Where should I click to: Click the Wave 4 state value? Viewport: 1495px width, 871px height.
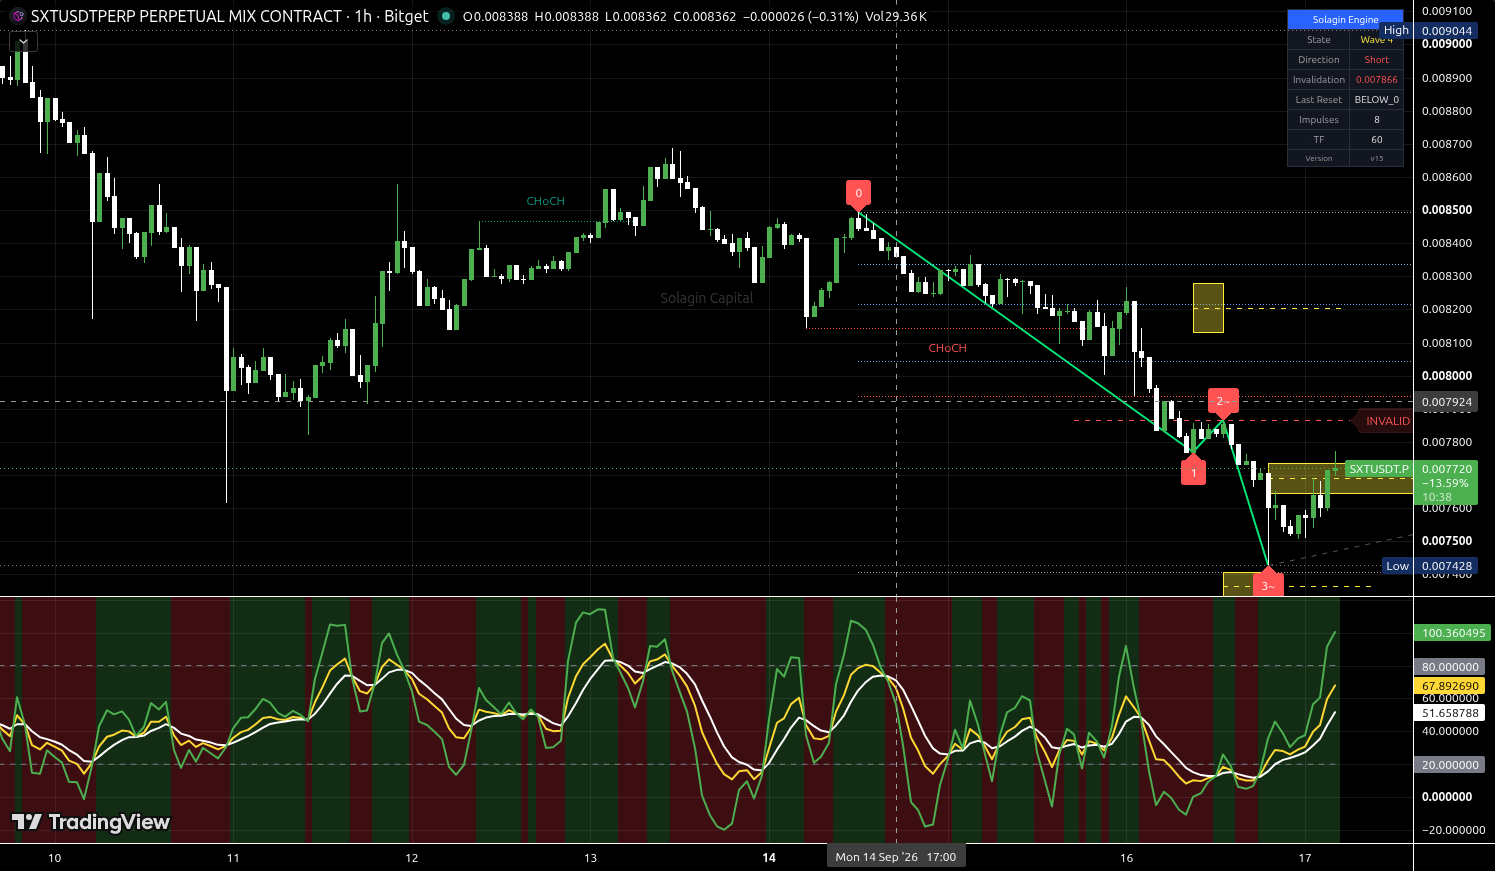pos(1376,40)
